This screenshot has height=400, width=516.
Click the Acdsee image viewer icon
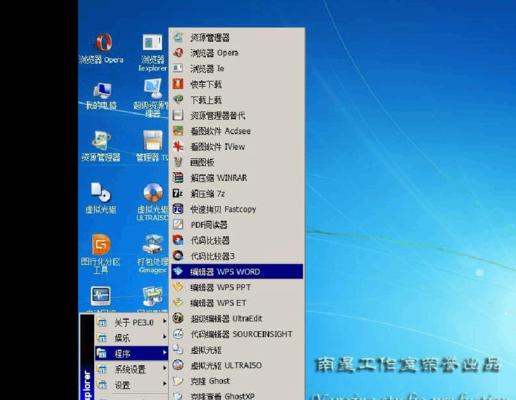pos(178,131)
